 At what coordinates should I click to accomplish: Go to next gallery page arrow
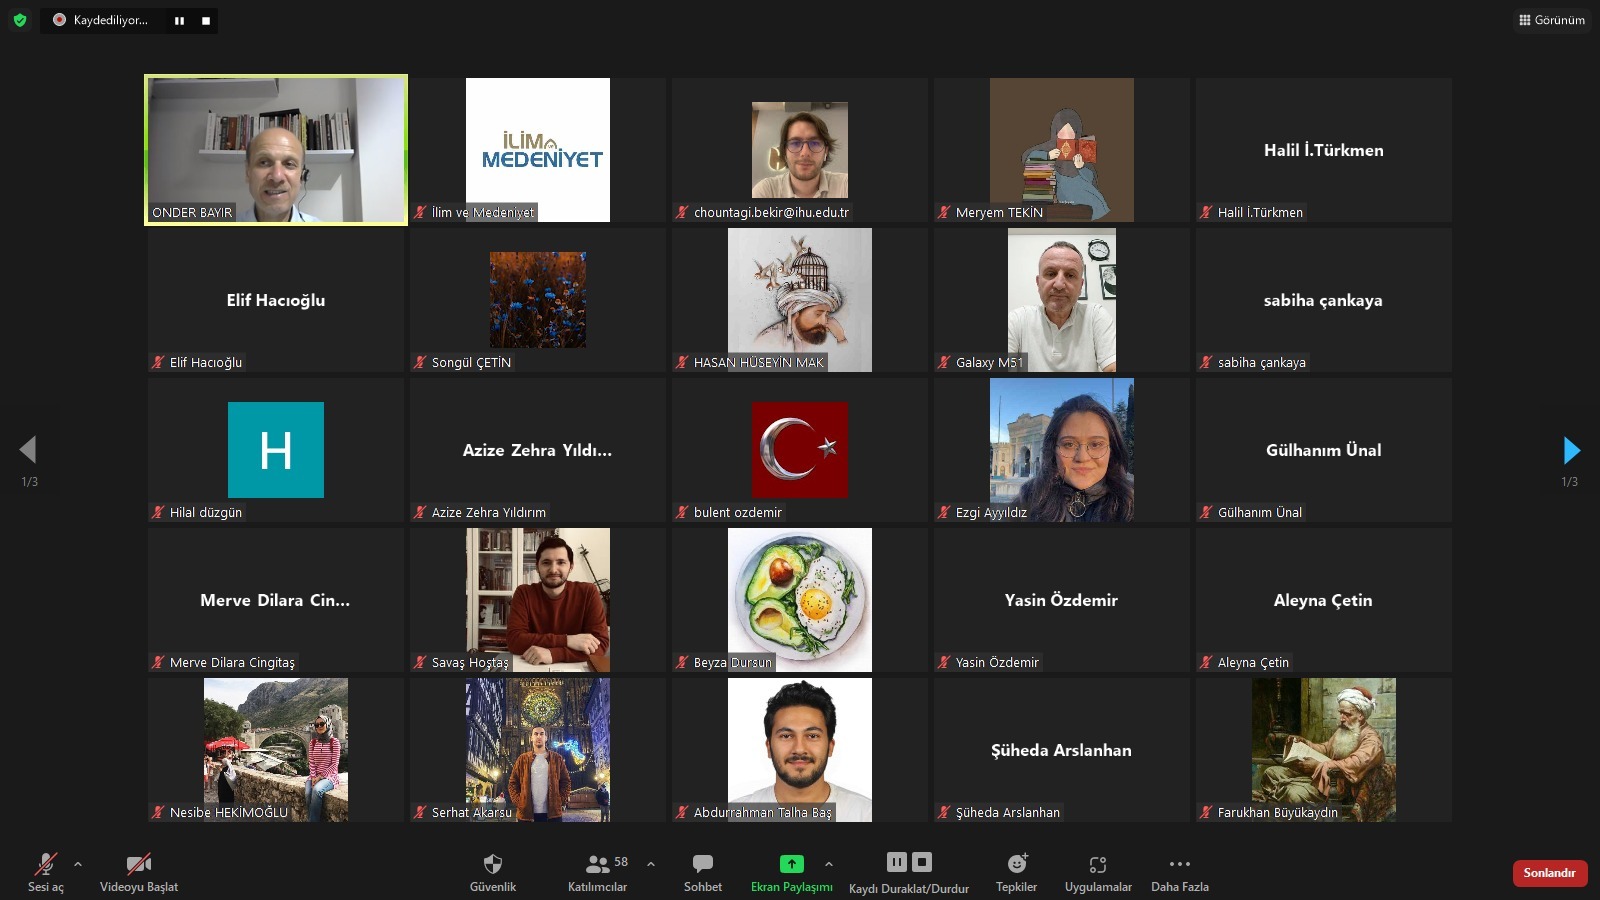(x=1571, y=450)
